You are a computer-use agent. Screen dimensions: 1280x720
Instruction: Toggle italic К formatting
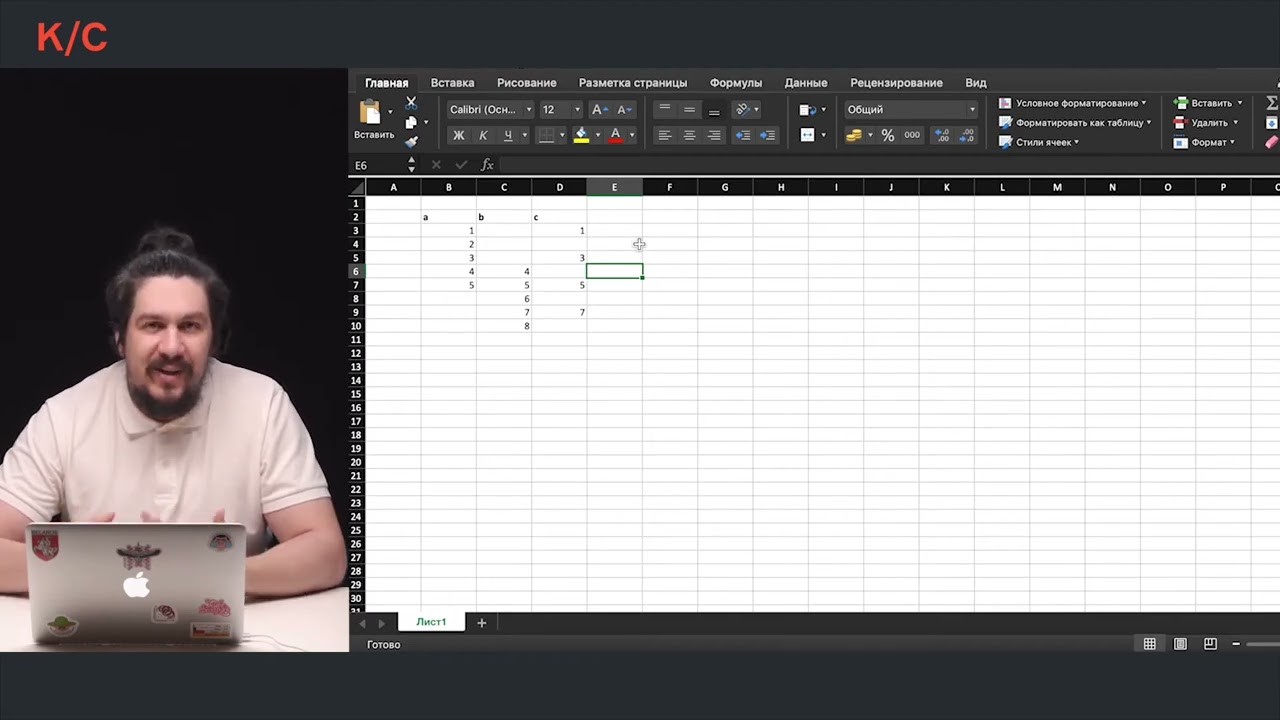[484, 135]
